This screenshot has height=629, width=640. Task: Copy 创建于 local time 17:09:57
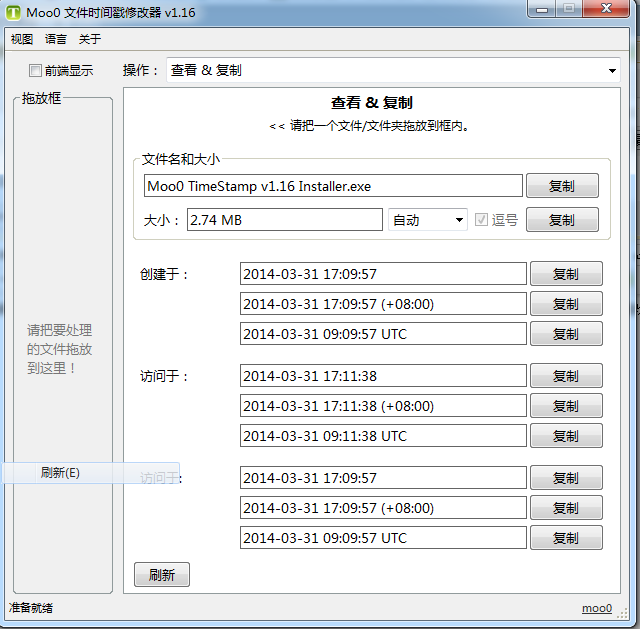tap(566, 274)
